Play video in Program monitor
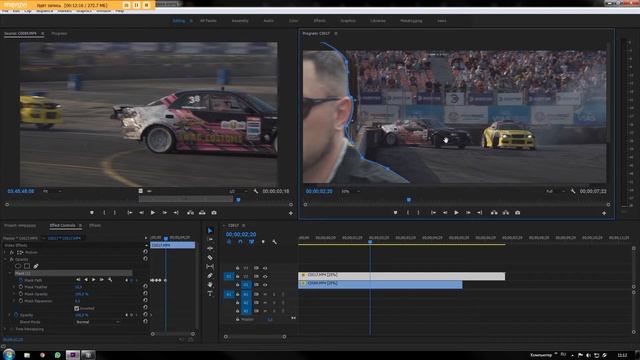Image resolution: width=640 pixels, height=360 pixels. click(456, 213)
